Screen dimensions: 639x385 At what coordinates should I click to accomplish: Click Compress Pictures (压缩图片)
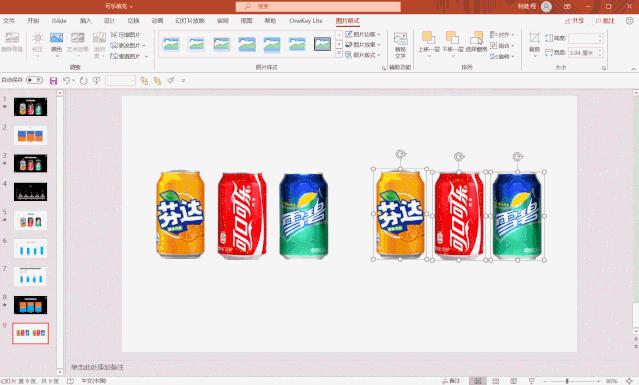click(x=126, y=35)
